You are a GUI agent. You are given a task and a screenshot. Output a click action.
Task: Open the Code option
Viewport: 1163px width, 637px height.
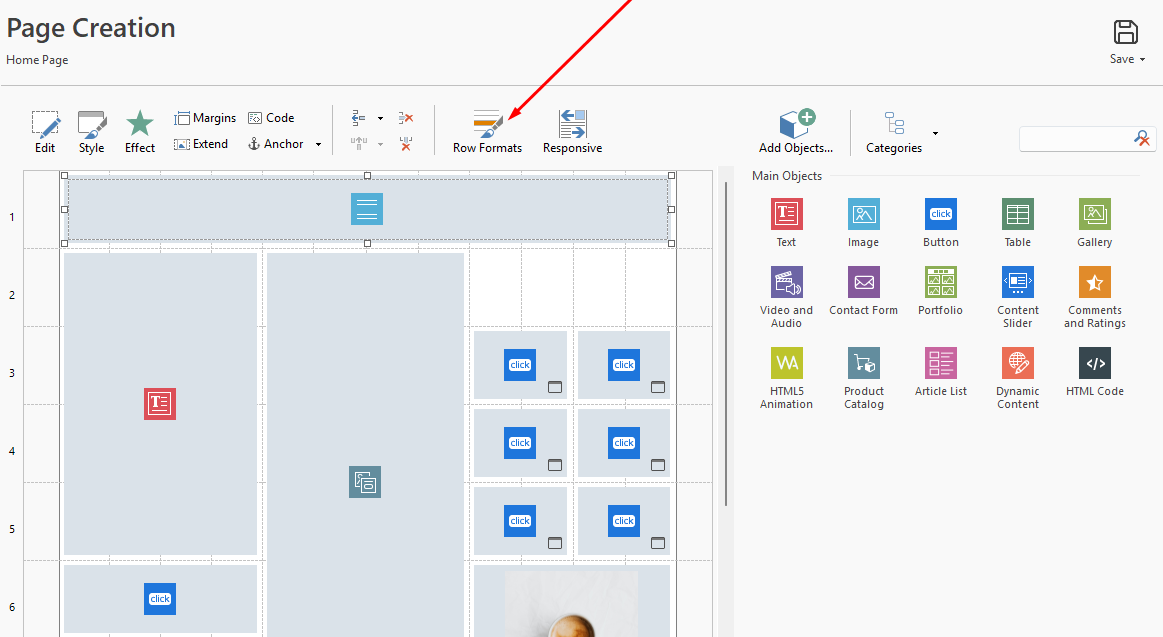point(271,118)
